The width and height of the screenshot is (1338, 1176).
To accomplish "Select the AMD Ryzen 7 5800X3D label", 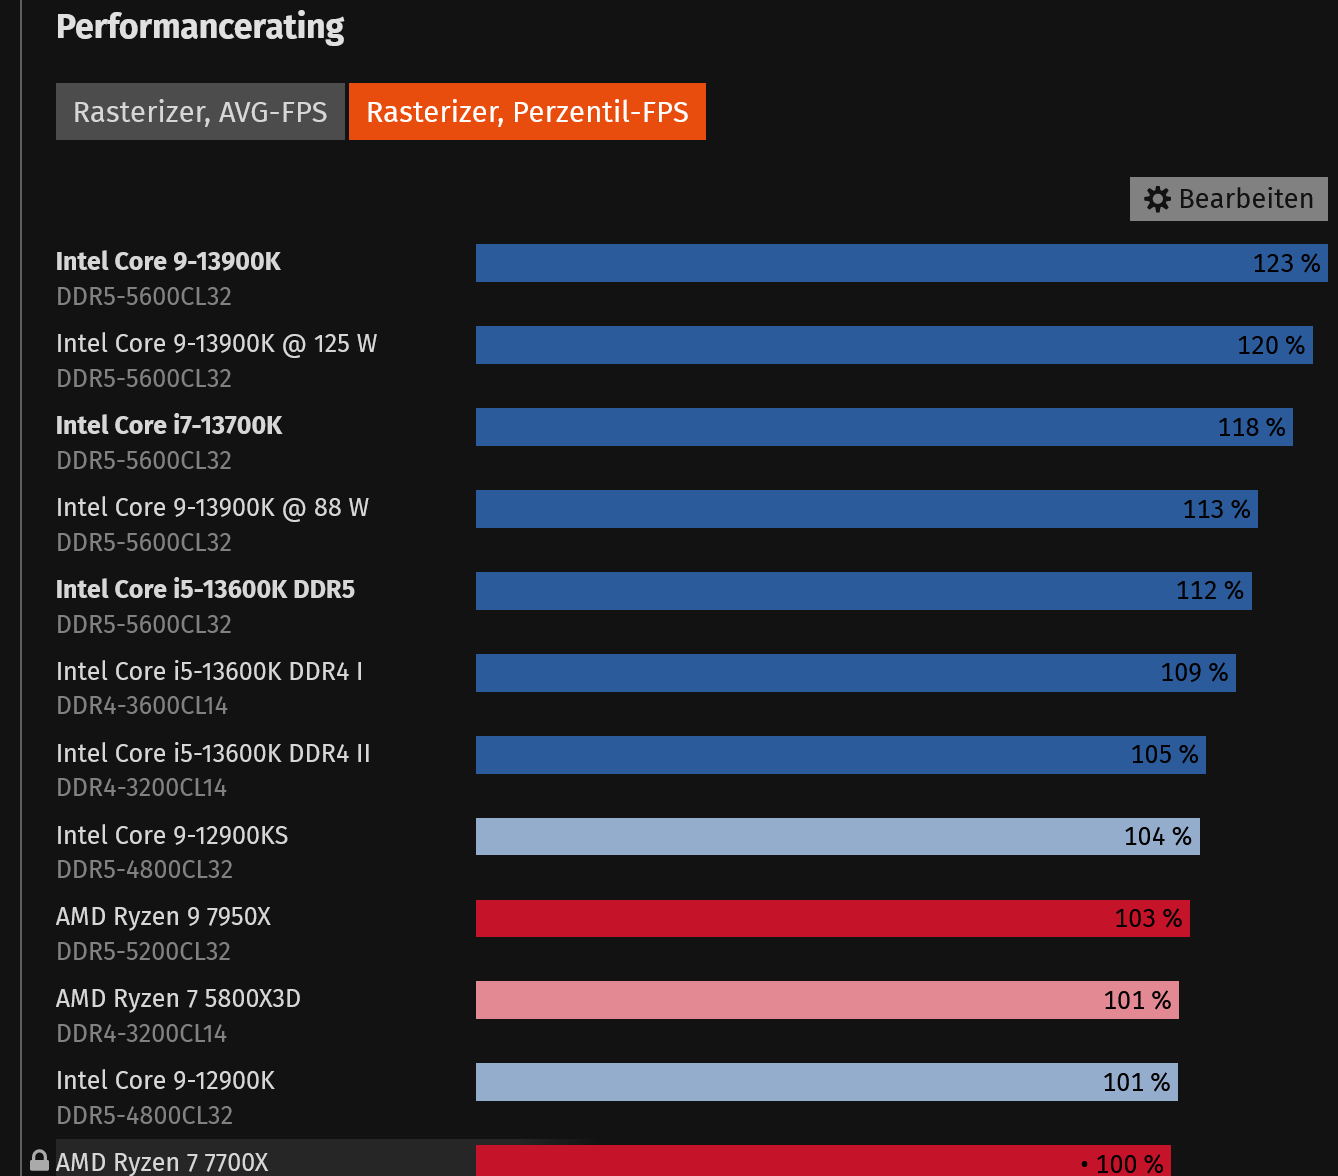I will tap(178, 998).
